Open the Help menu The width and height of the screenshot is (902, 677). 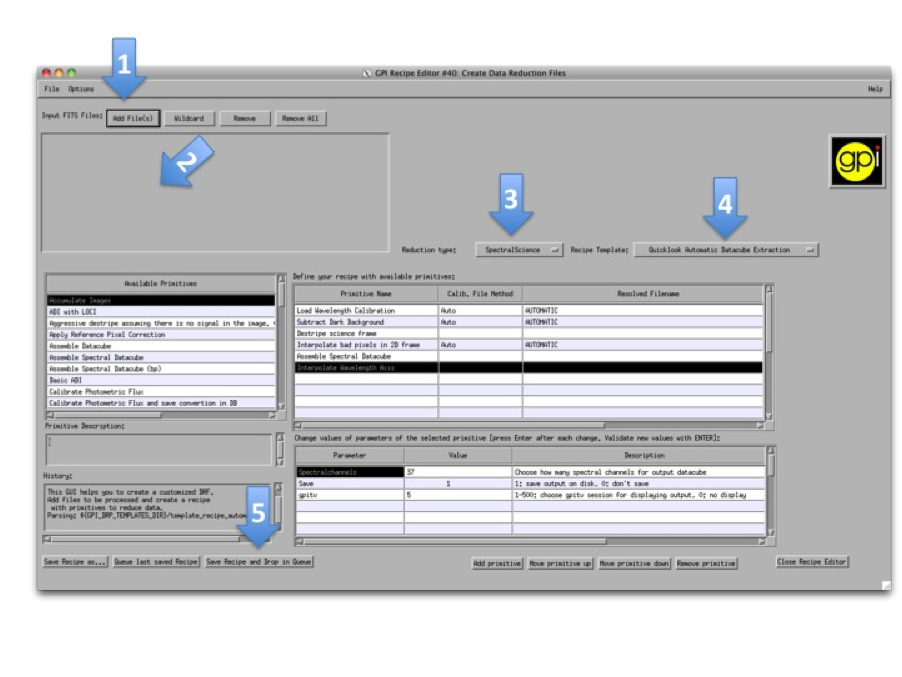pyautogui.click(x=874, y=89)
